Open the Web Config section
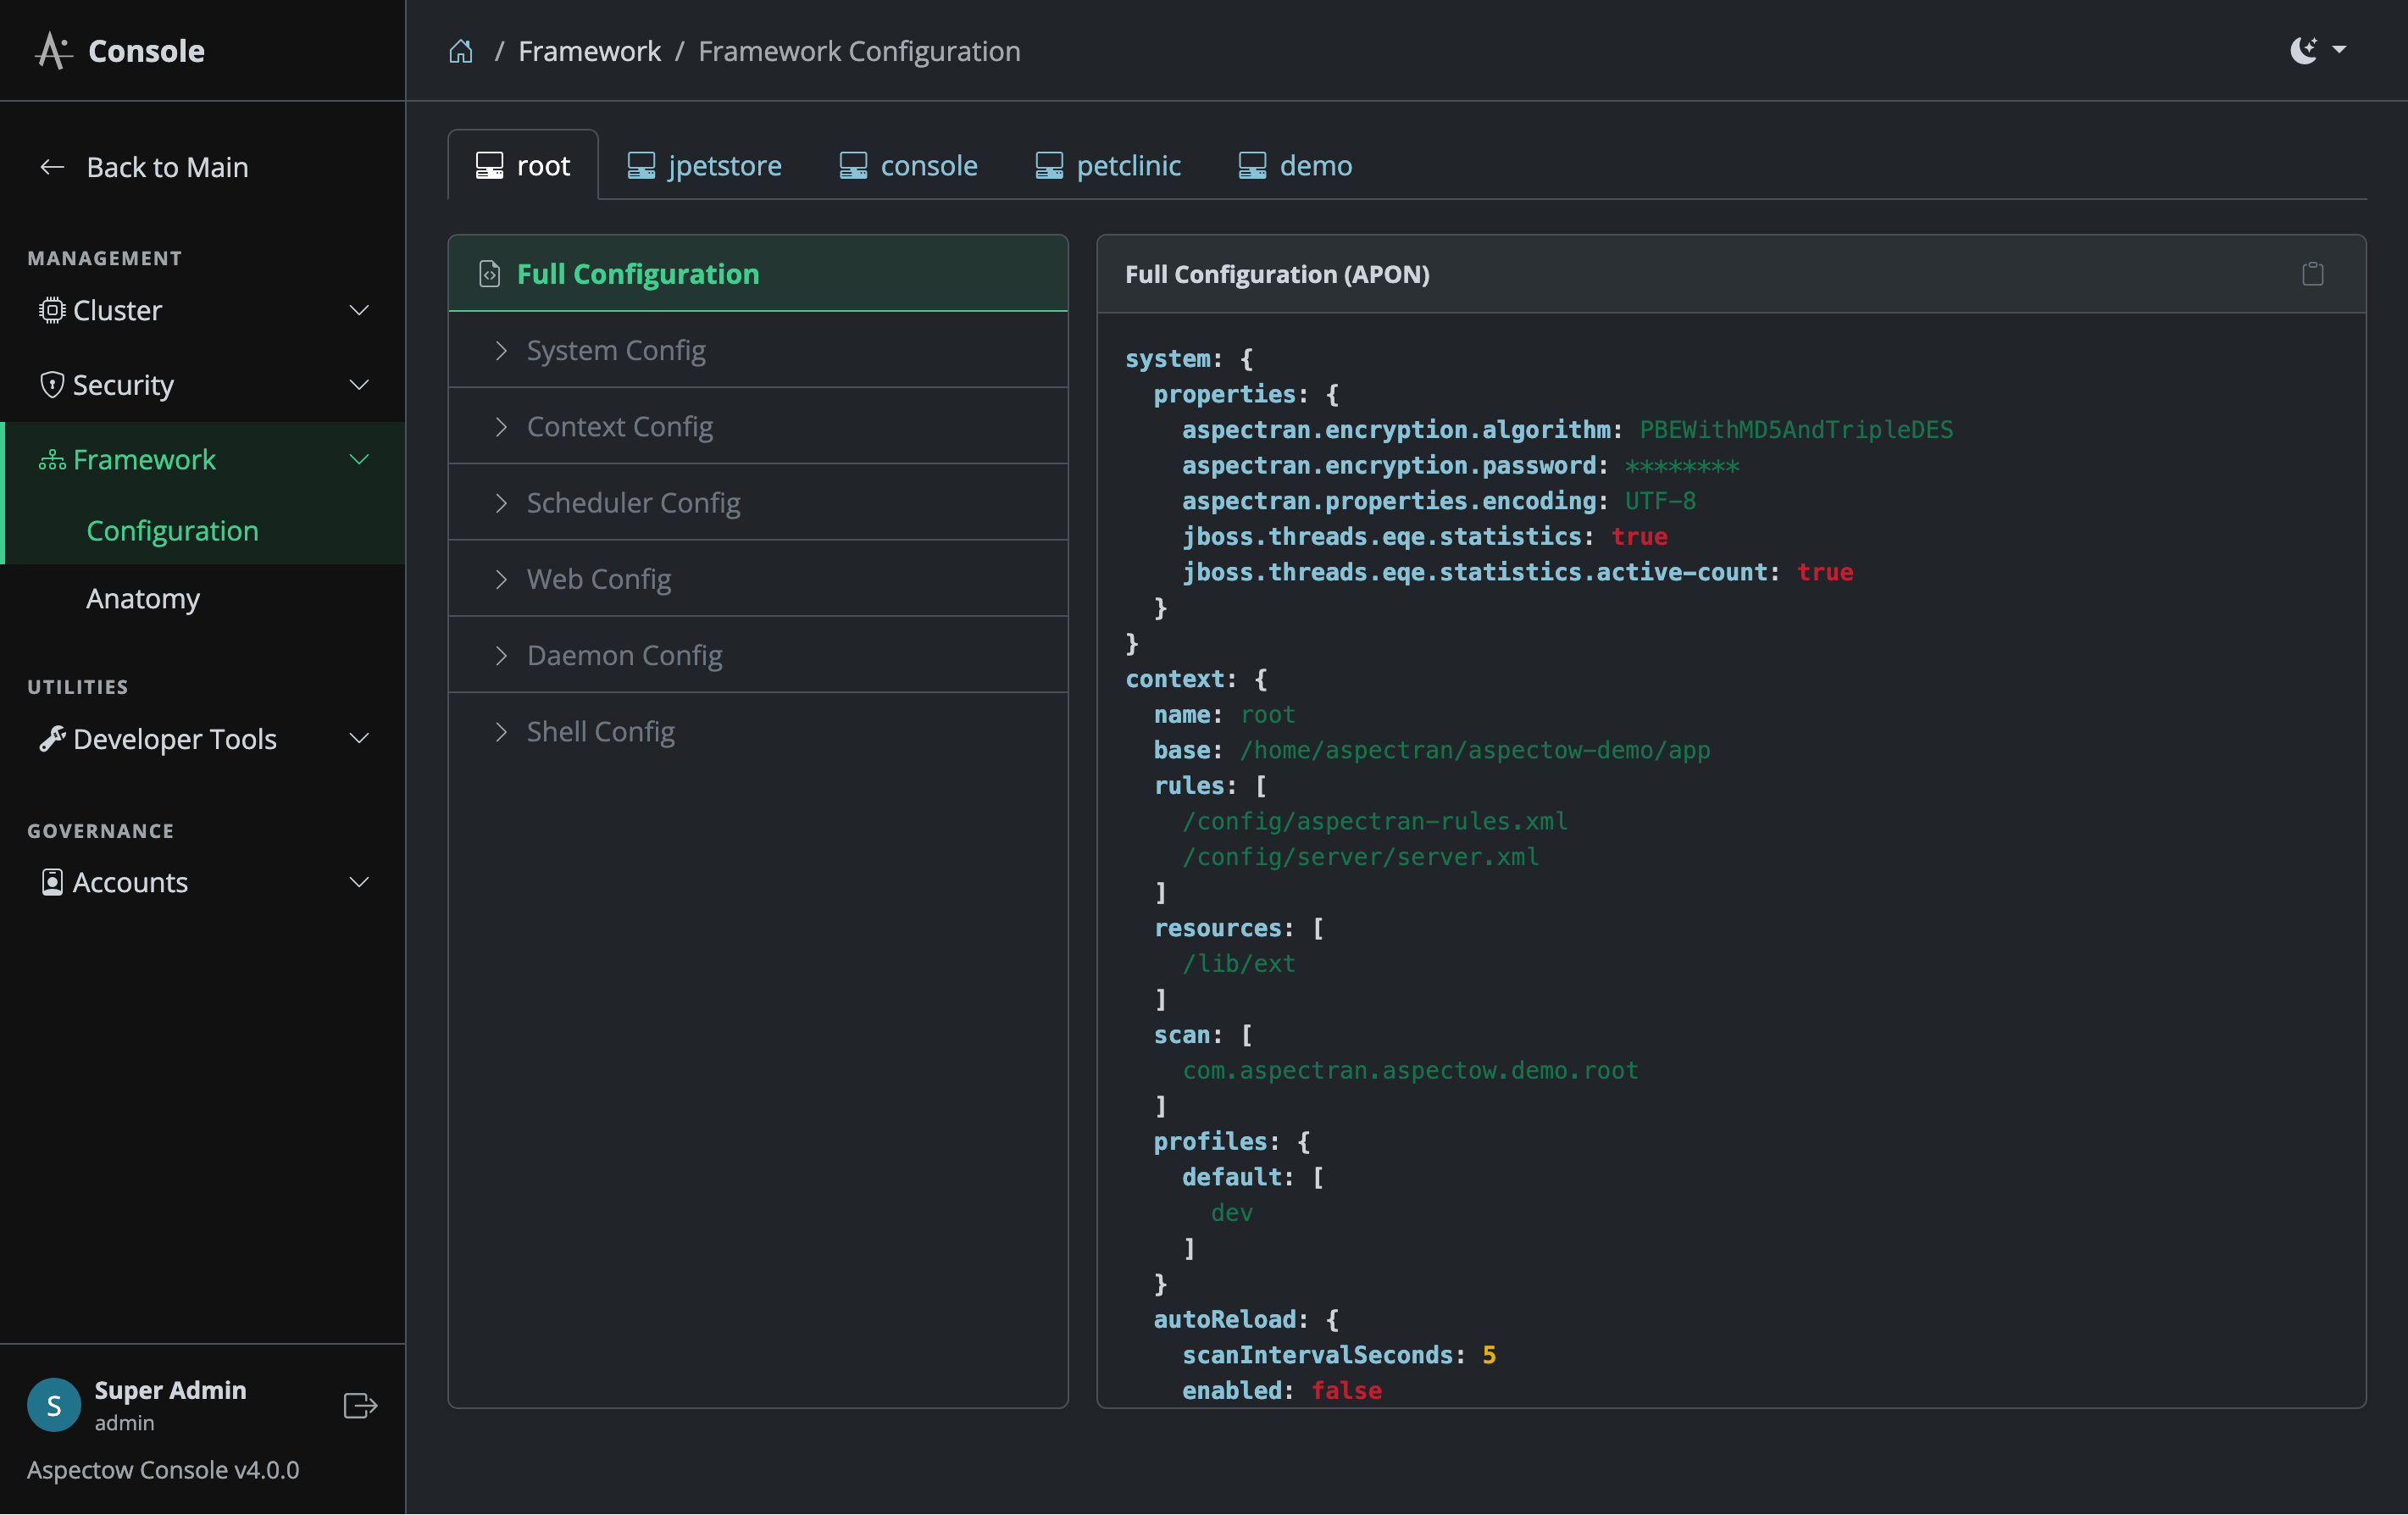 coord(758,579)
